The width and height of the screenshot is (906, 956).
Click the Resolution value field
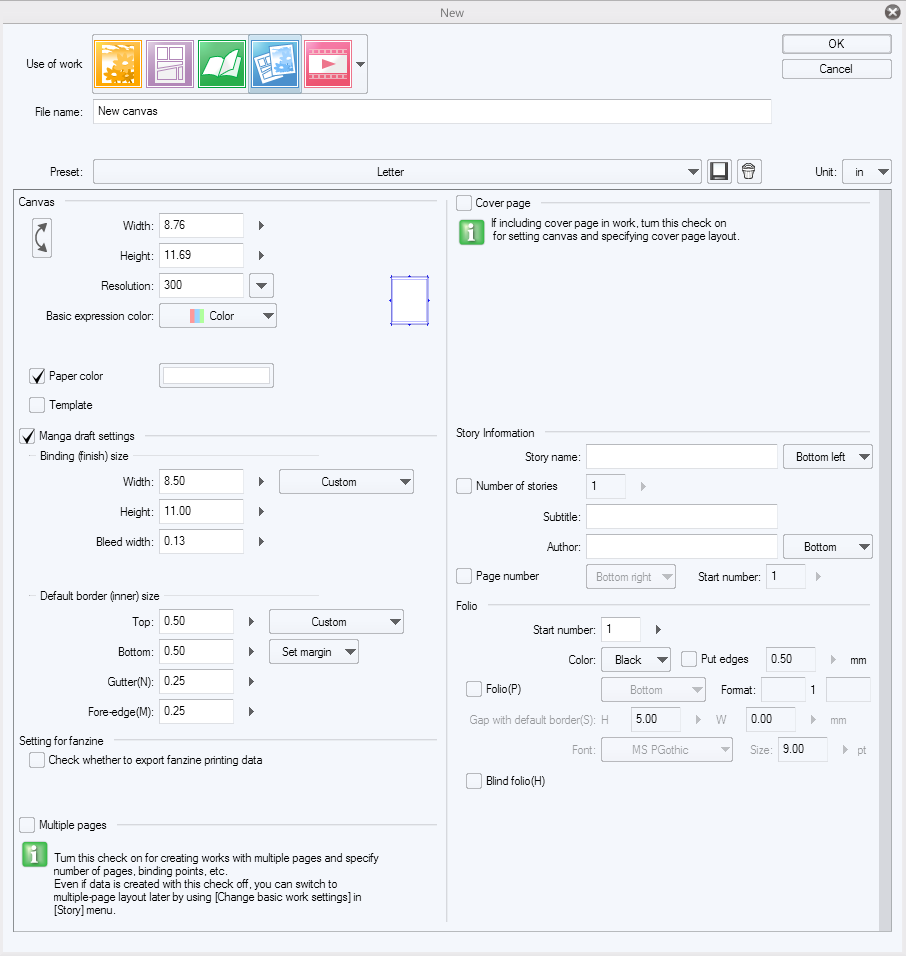(x=201, y=285)
